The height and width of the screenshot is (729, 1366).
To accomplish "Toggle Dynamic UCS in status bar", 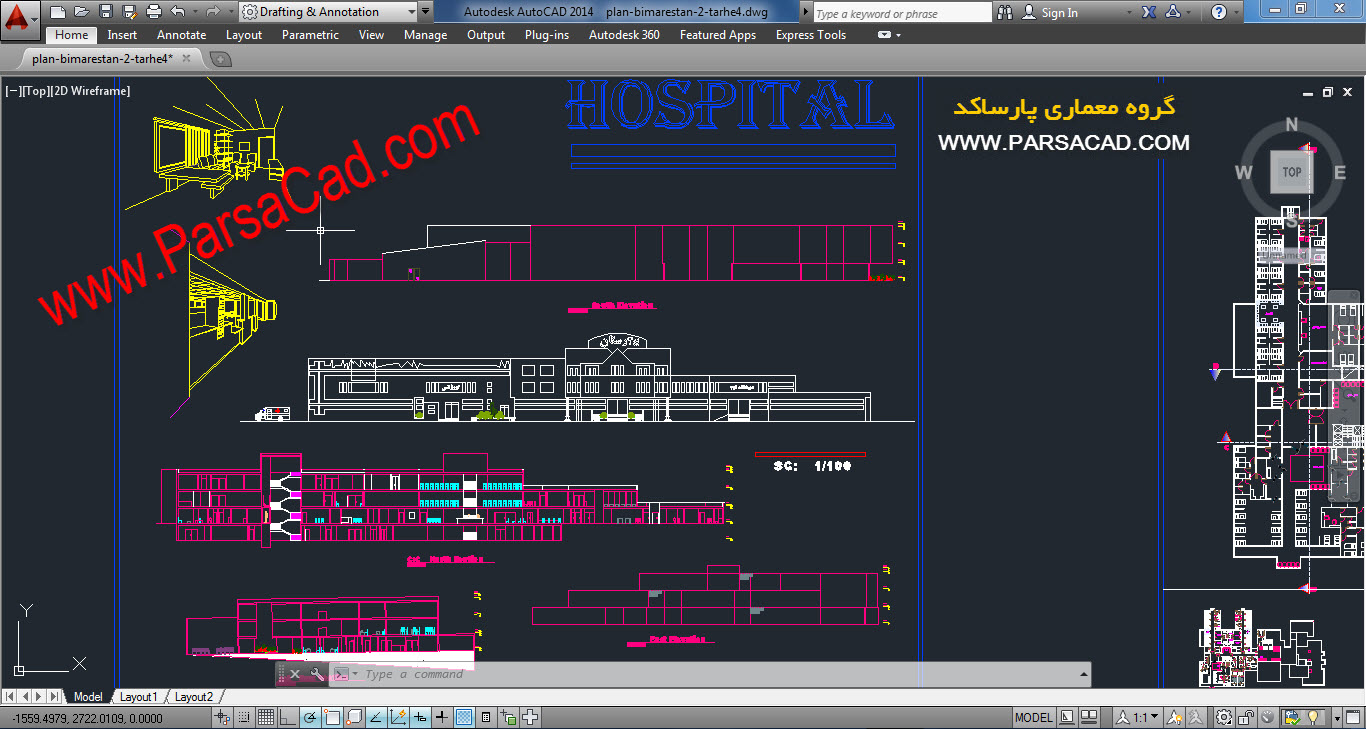I will 398,717.
